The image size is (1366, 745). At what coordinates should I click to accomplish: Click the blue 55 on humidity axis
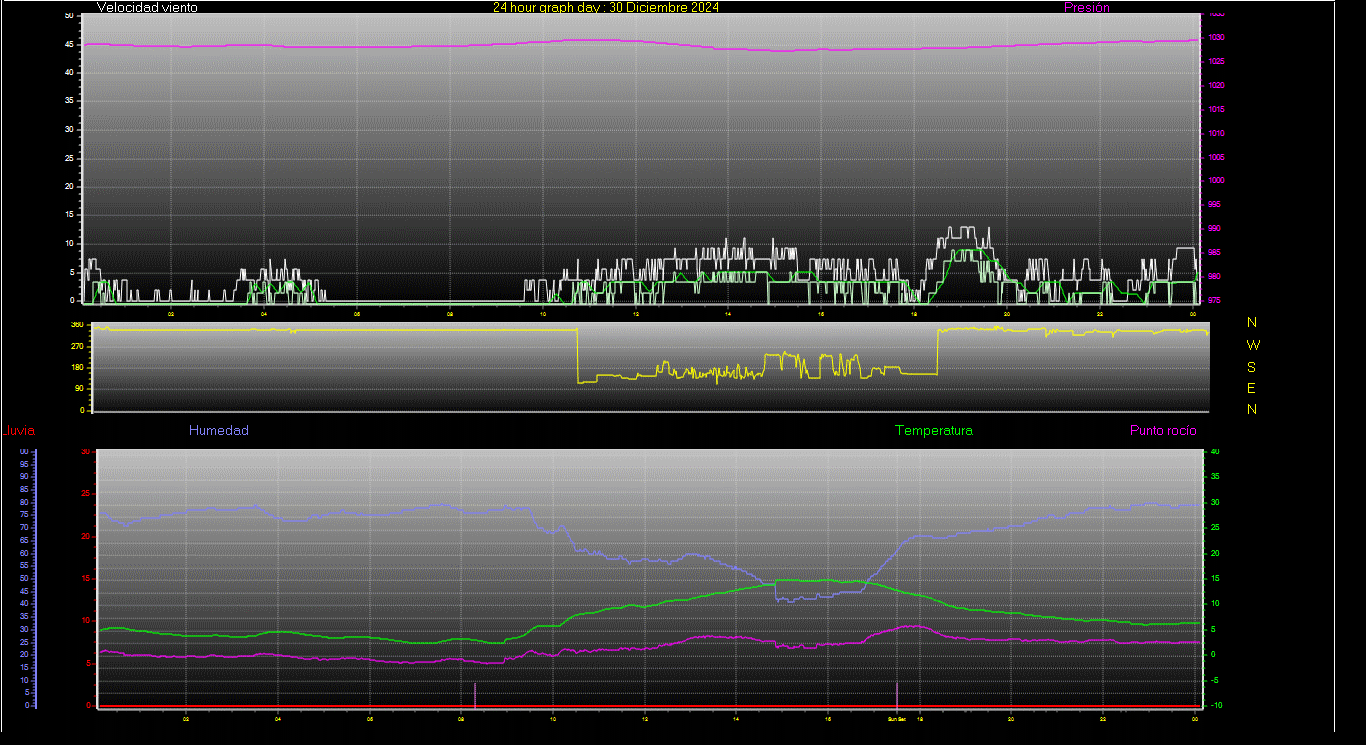coord(23,566)
